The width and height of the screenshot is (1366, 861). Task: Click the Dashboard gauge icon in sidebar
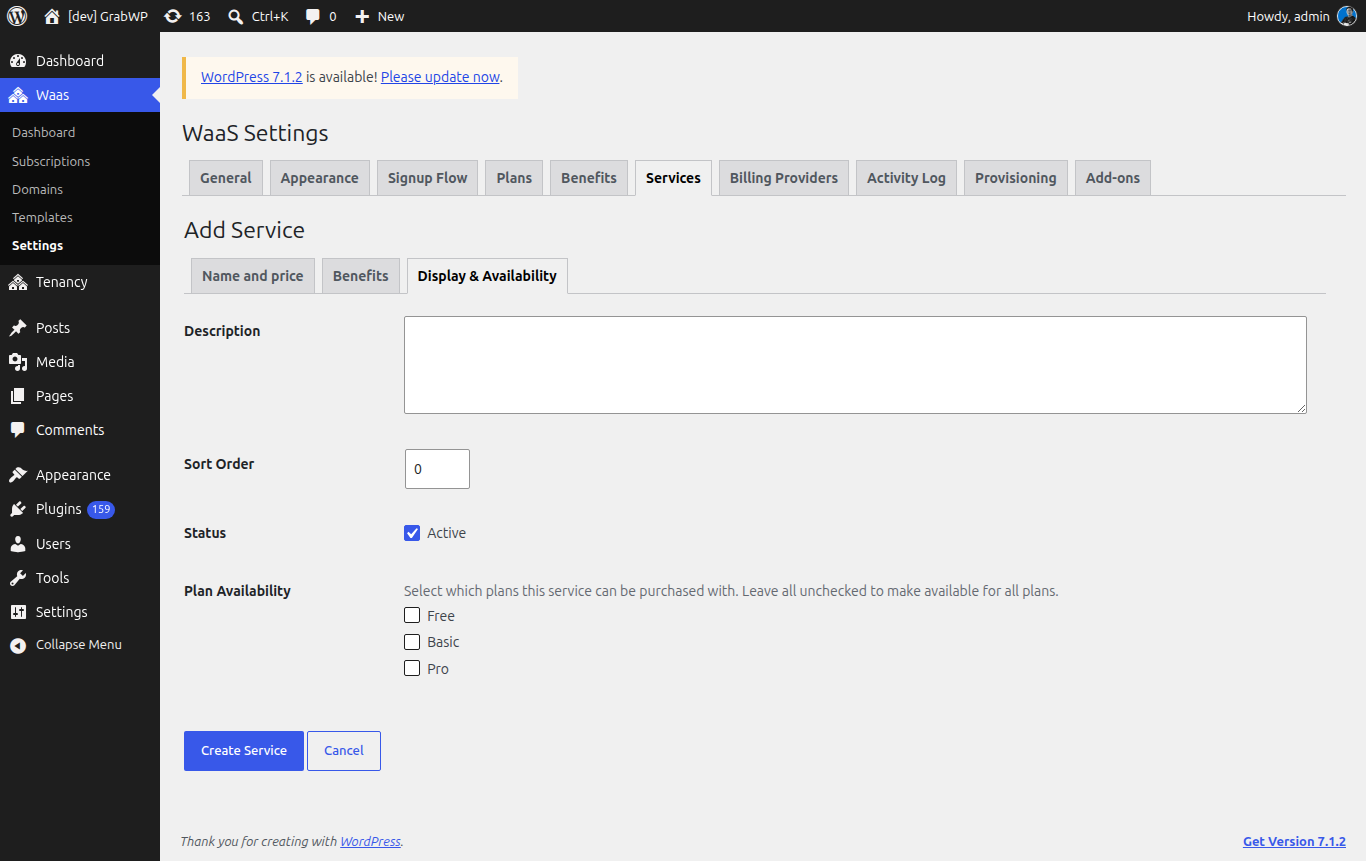(18, 61)
